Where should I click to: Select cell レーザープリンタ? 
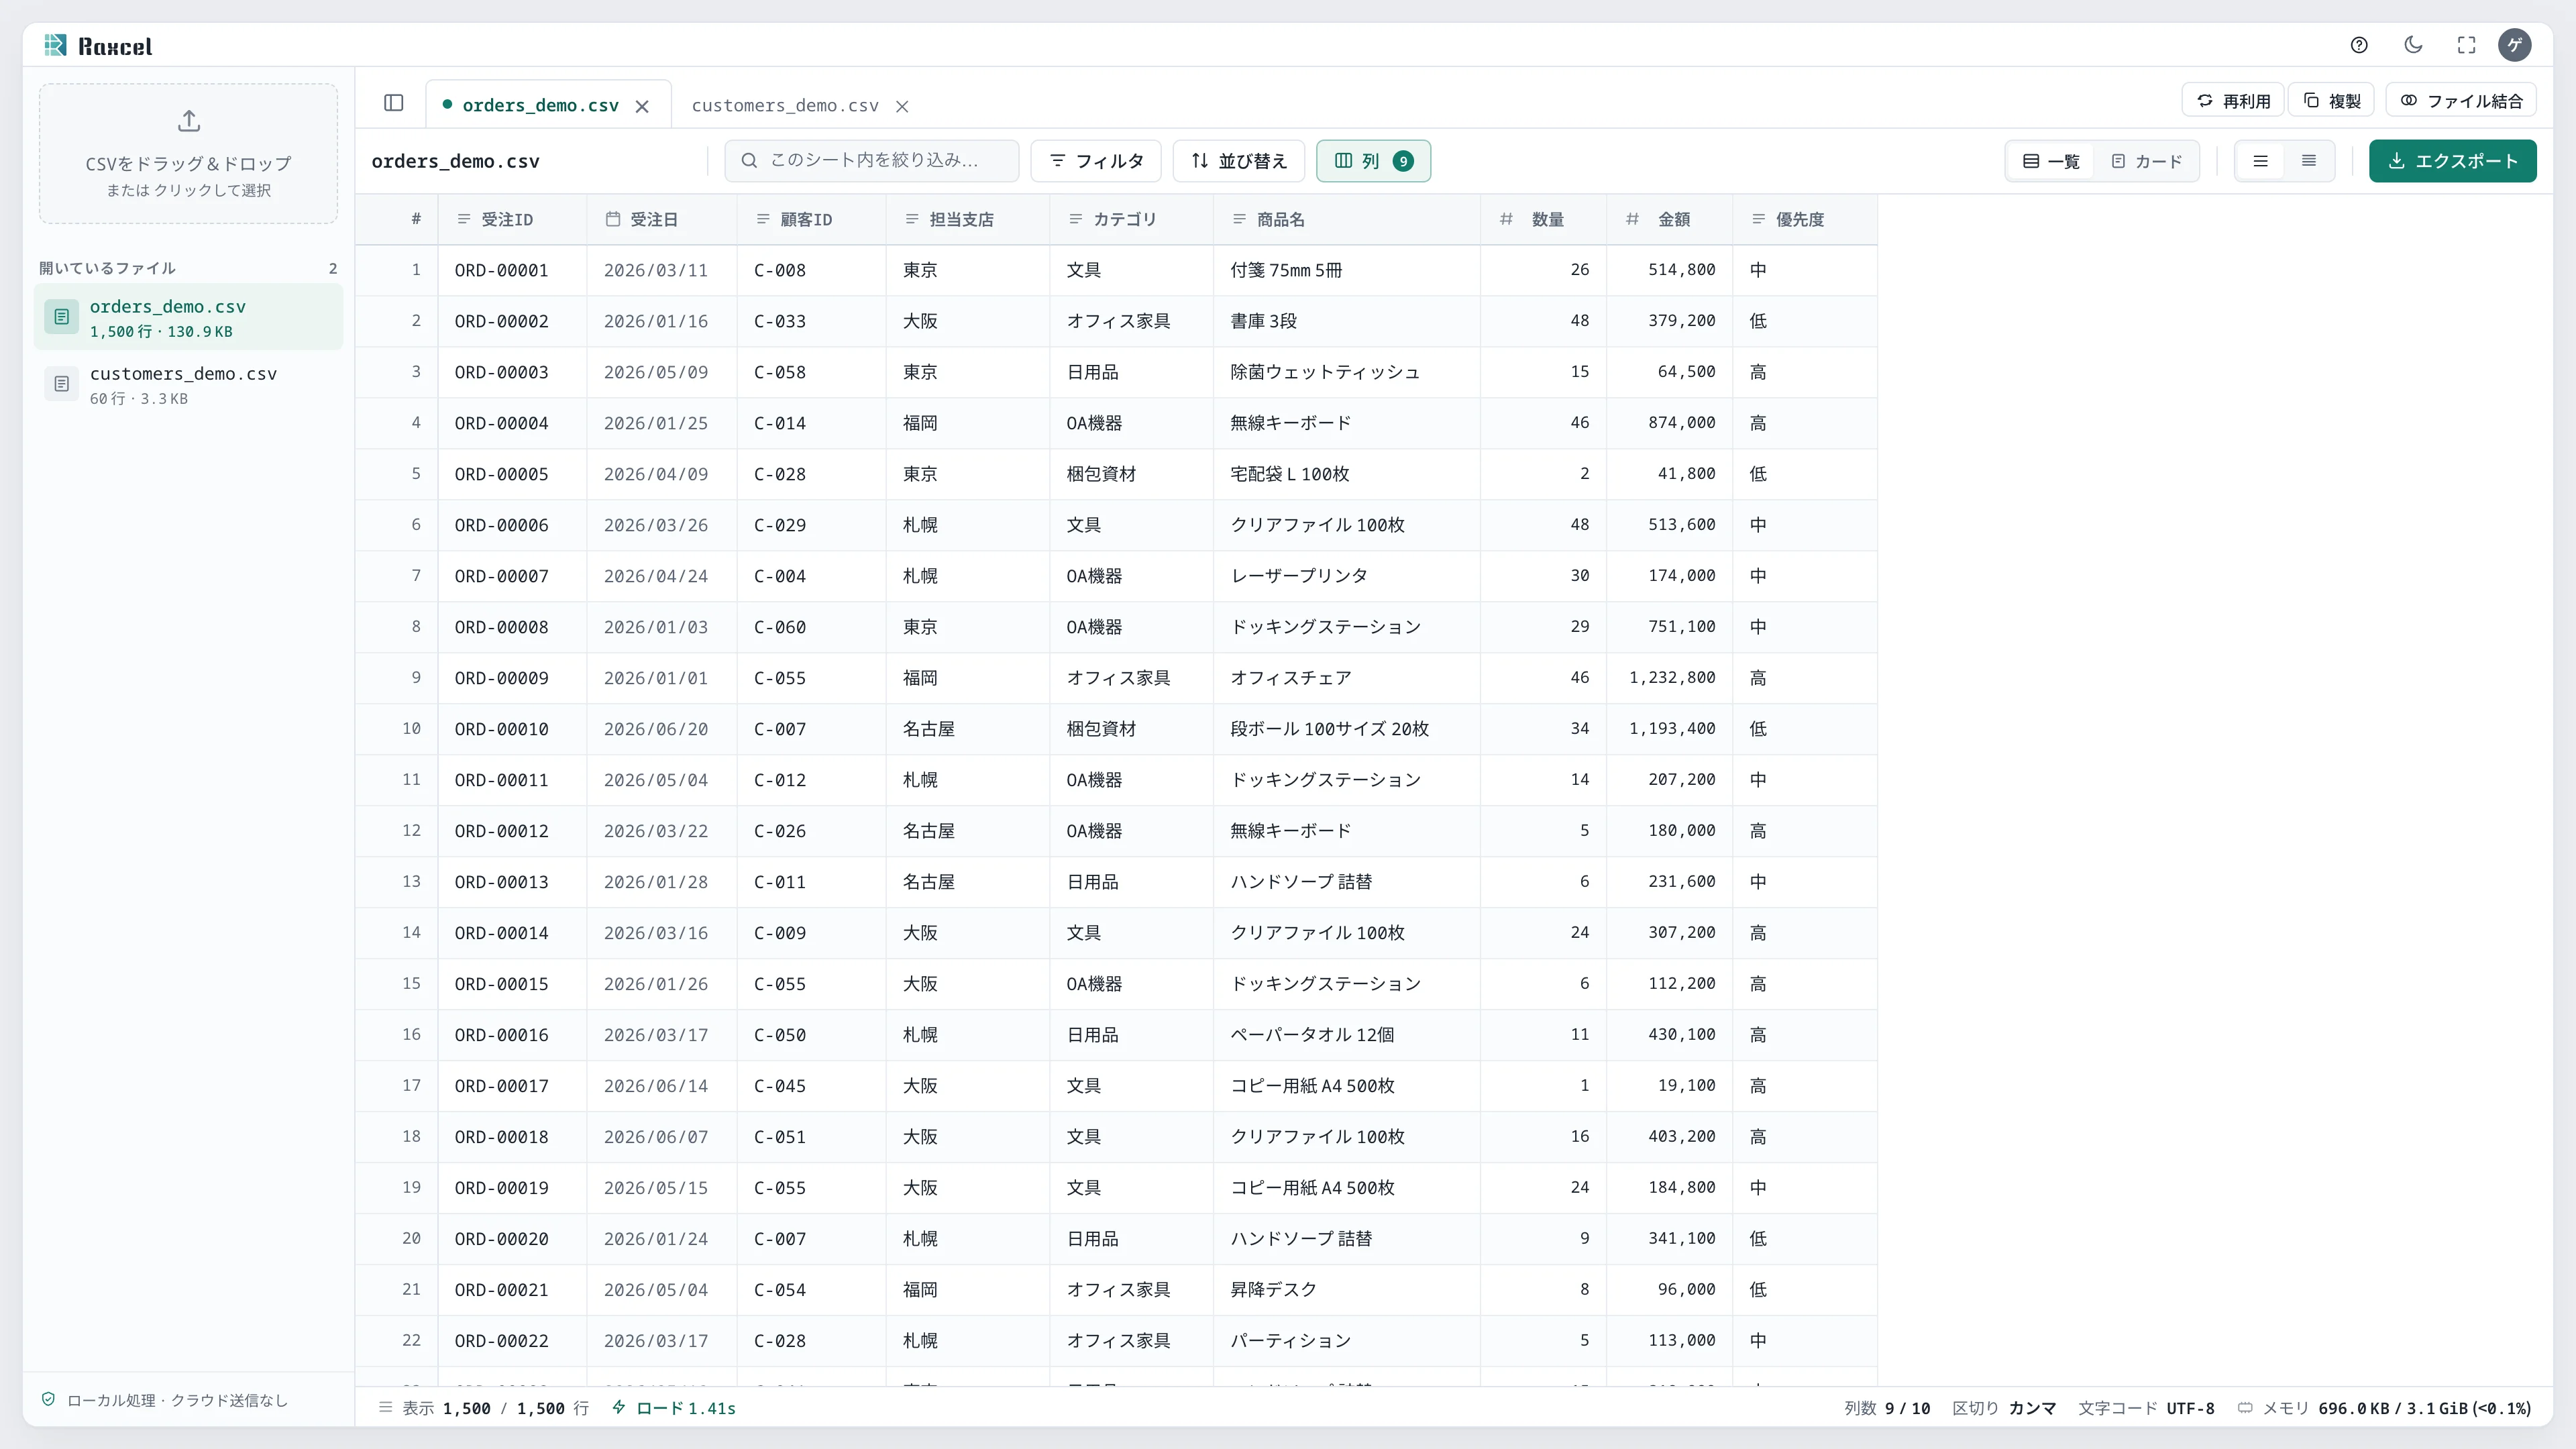1347,576
